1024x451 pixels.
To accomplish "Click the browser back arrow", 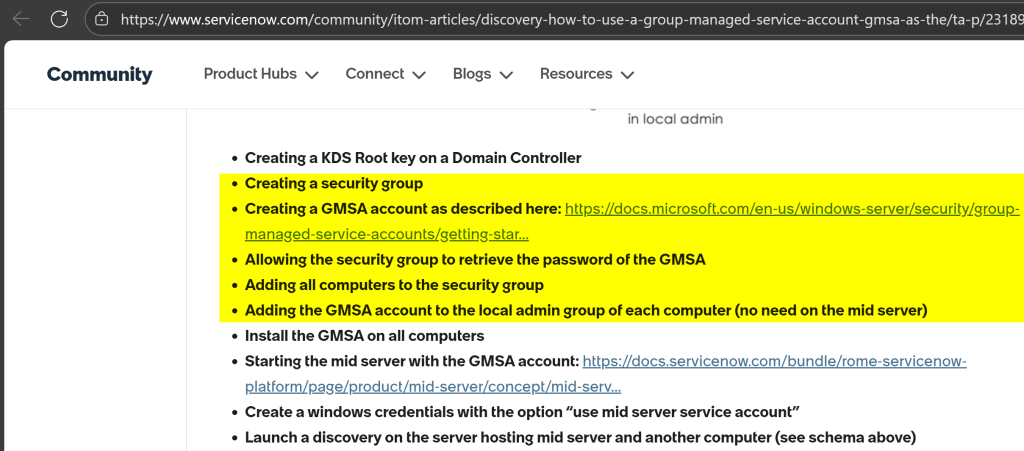I will click(x=21, y=18).
